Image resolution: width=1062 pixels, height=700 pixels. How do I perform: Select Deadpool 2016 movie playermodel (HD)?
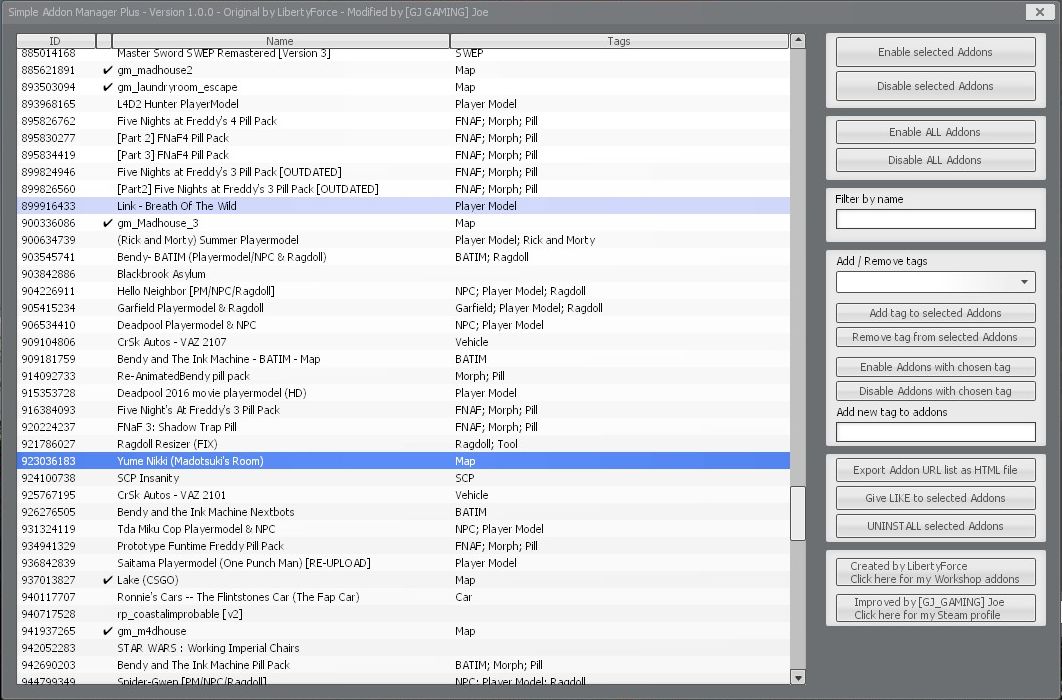[x=403, y=393]
